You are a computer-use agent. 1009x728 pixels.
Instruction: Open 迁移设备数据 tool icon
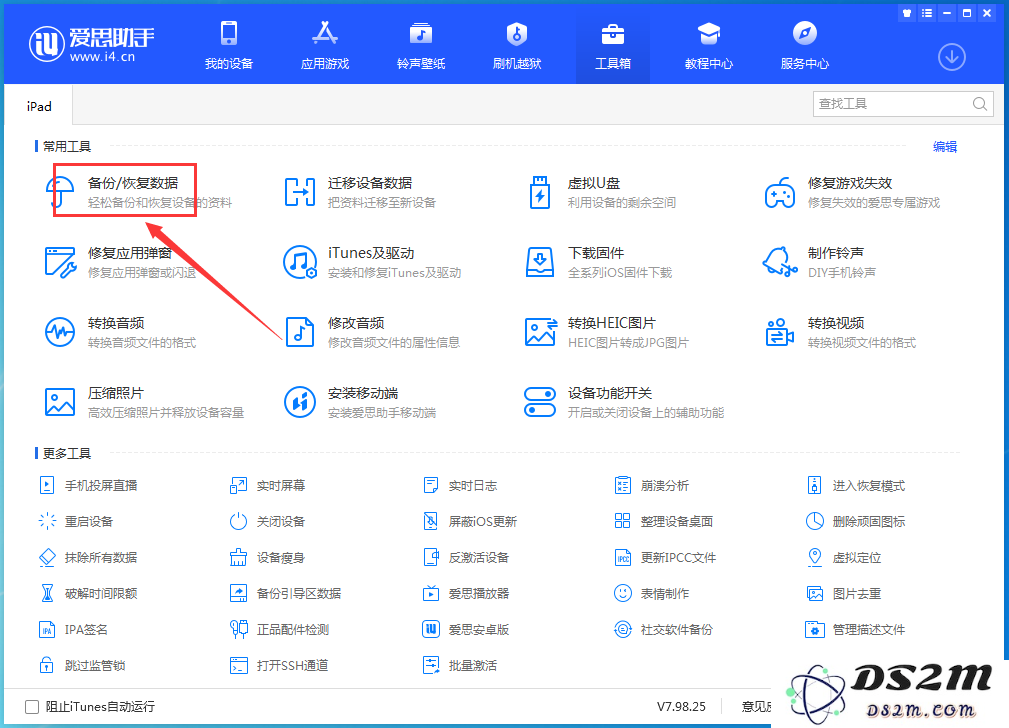coord(300,192)
